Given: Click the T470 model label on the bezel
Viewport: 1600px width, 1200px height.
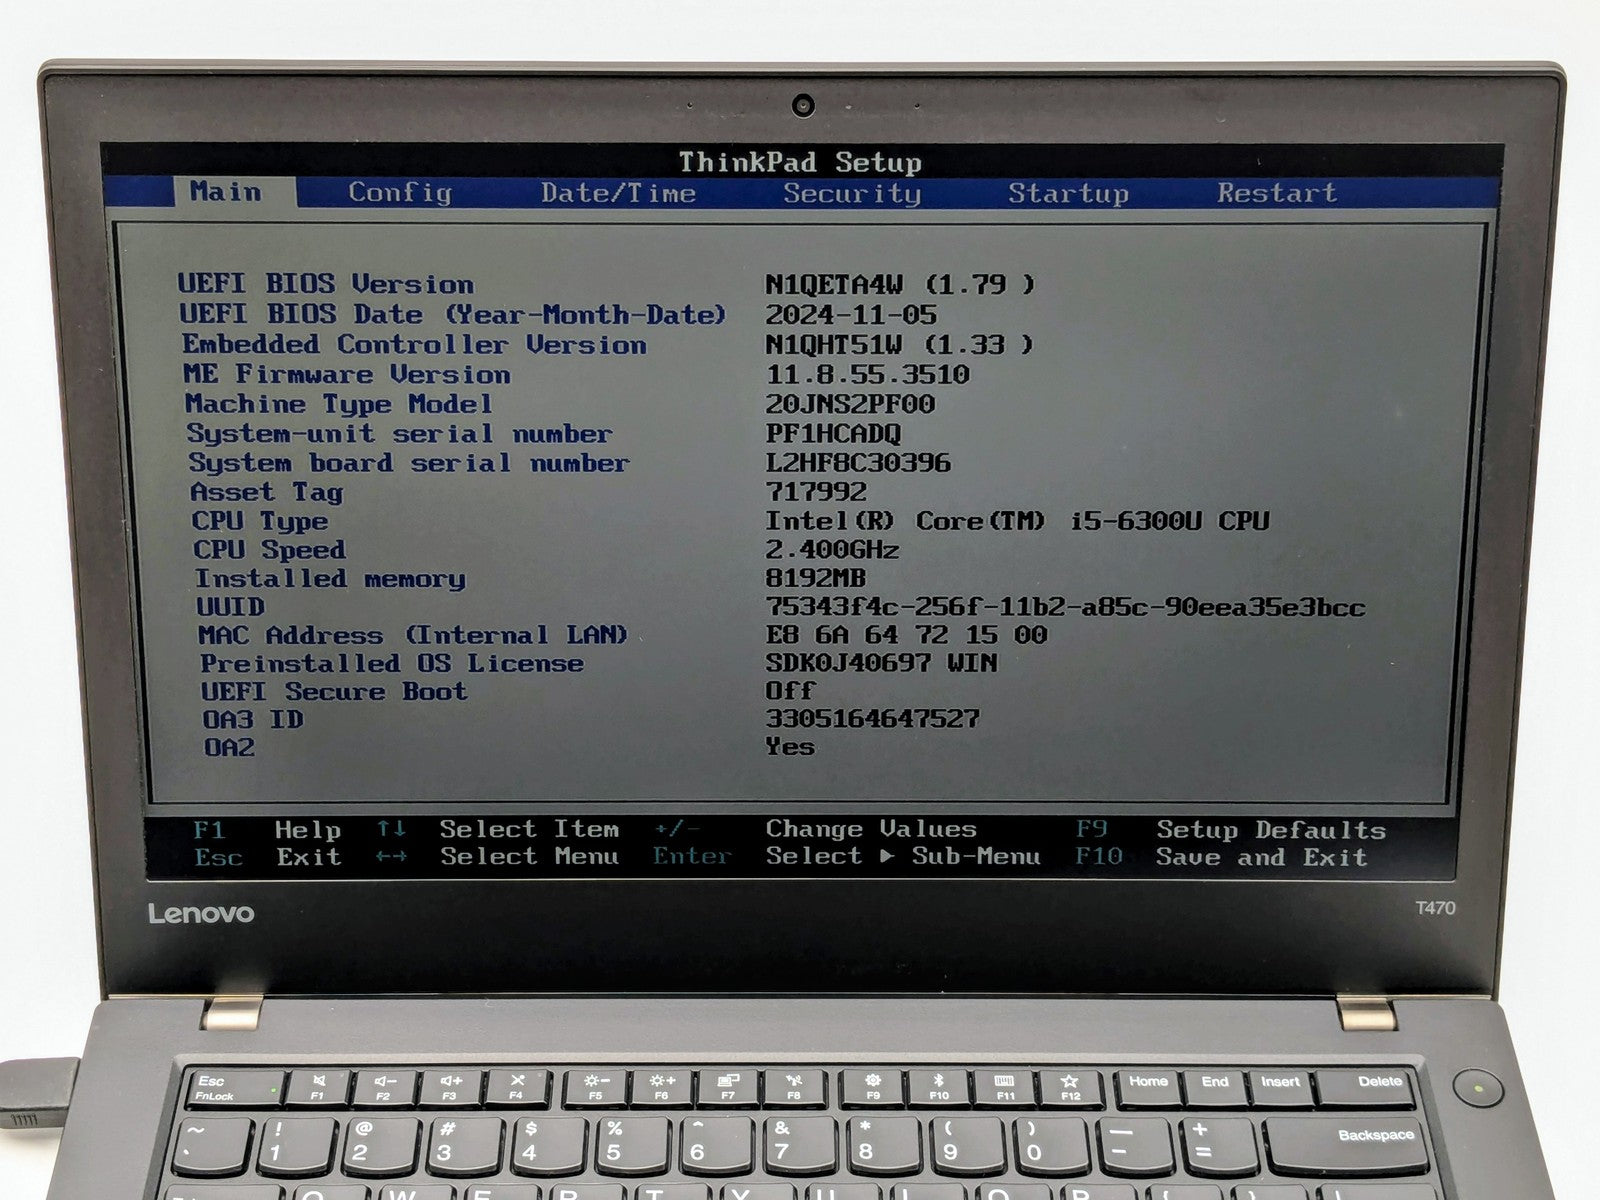Looking at the screenshot, I should [x=1435, y=908].
